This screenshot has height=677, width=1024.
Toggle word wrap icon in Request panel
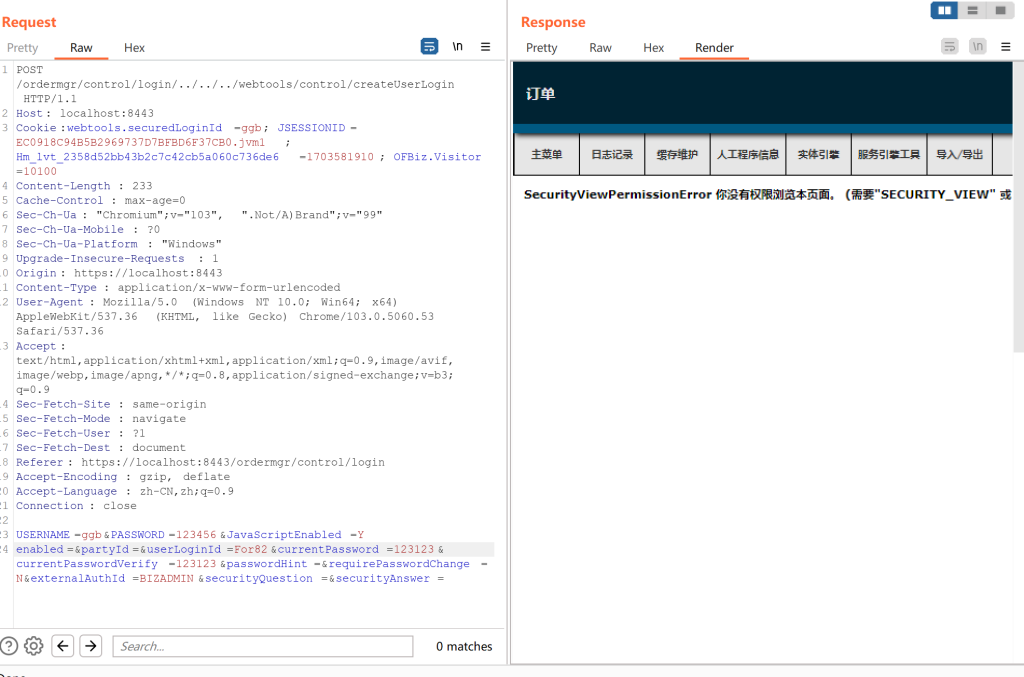[x=429, y=46]
